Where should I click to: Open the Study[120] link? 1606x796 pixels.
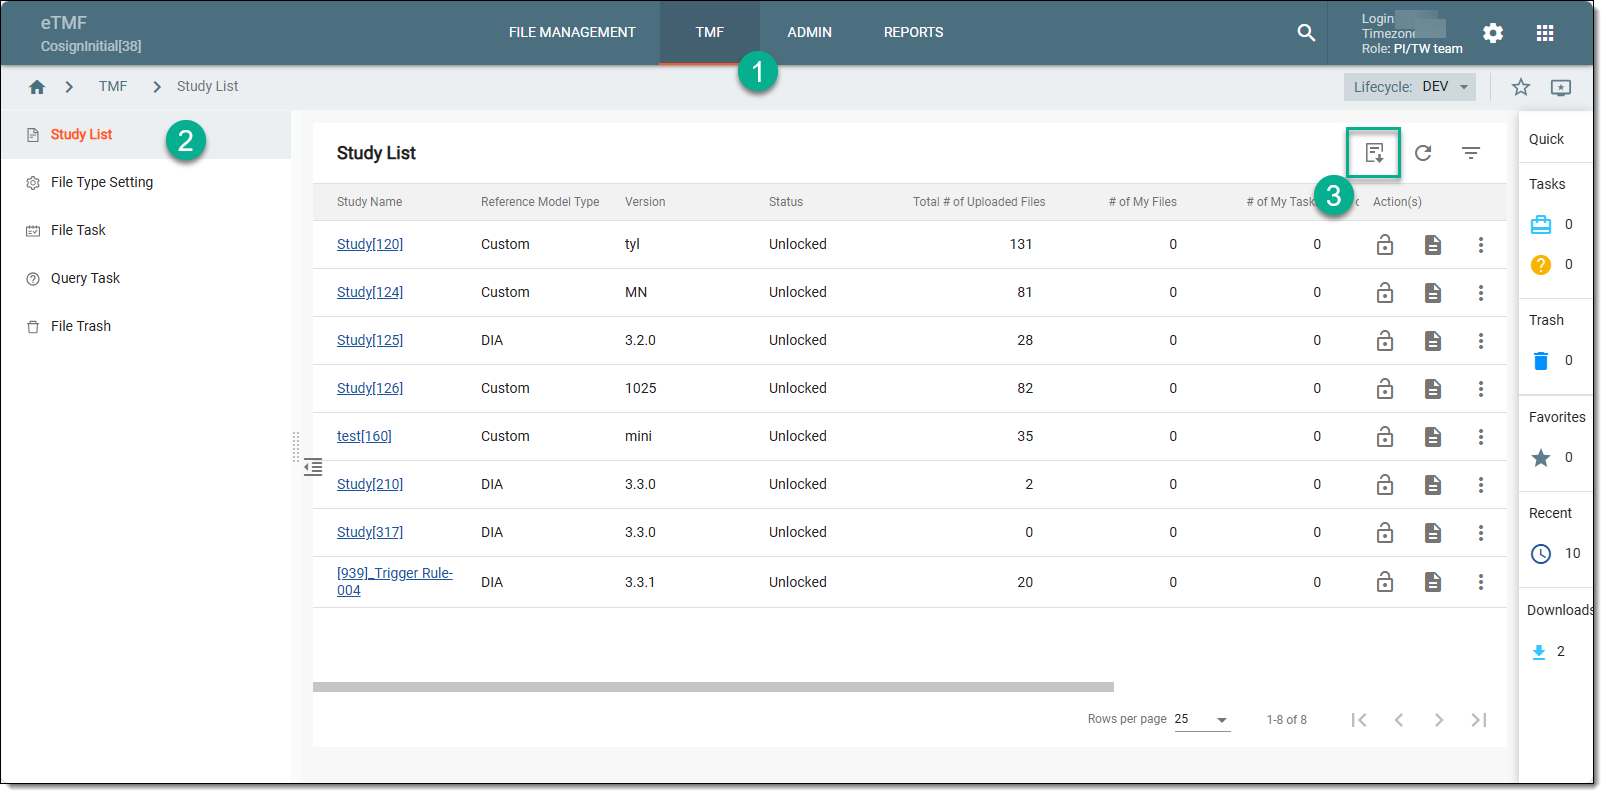tap(370, 245)
